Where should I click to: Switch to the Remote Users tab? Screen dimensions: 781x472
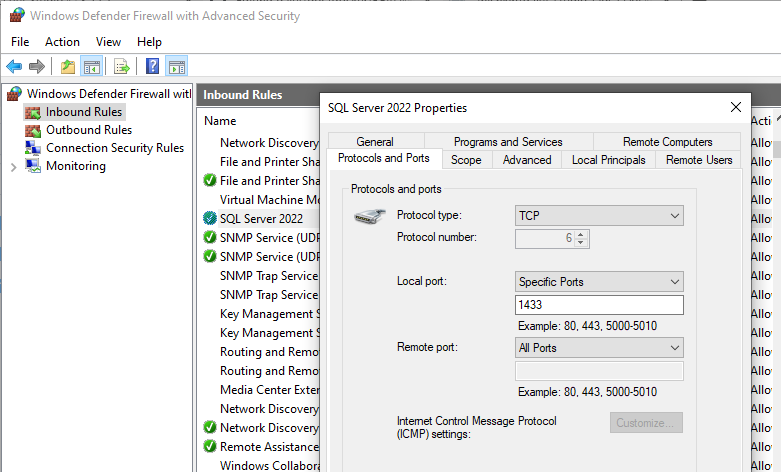point(699,160)
